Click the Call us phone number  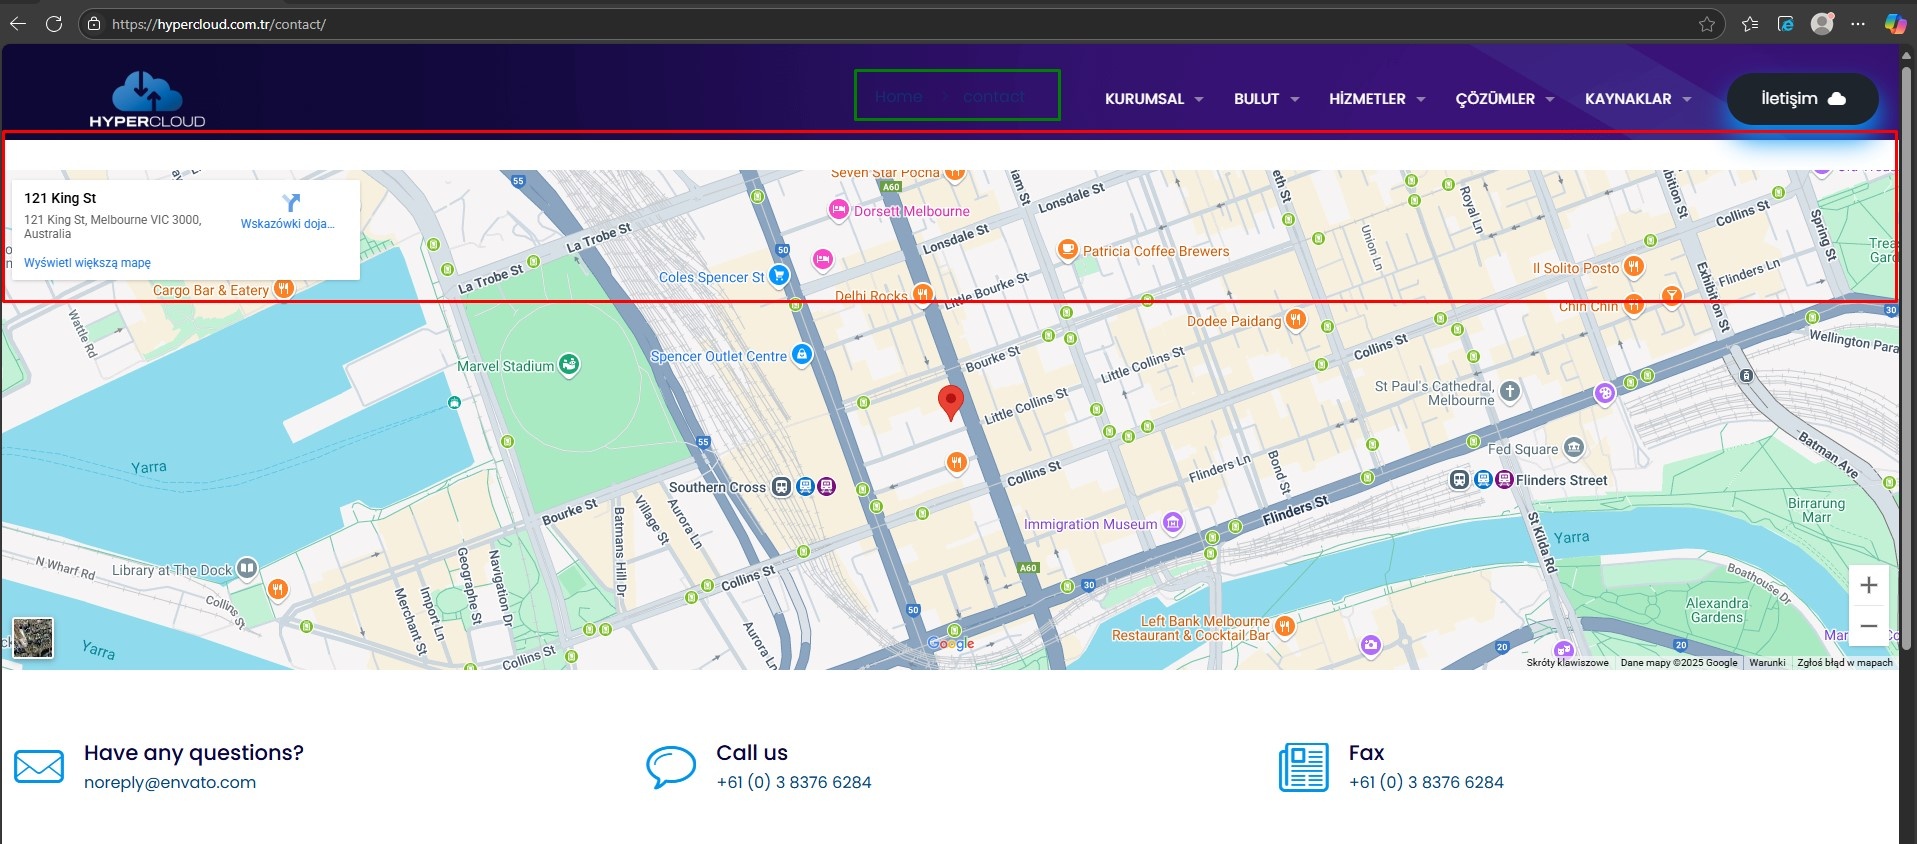(x=794, y=782)
